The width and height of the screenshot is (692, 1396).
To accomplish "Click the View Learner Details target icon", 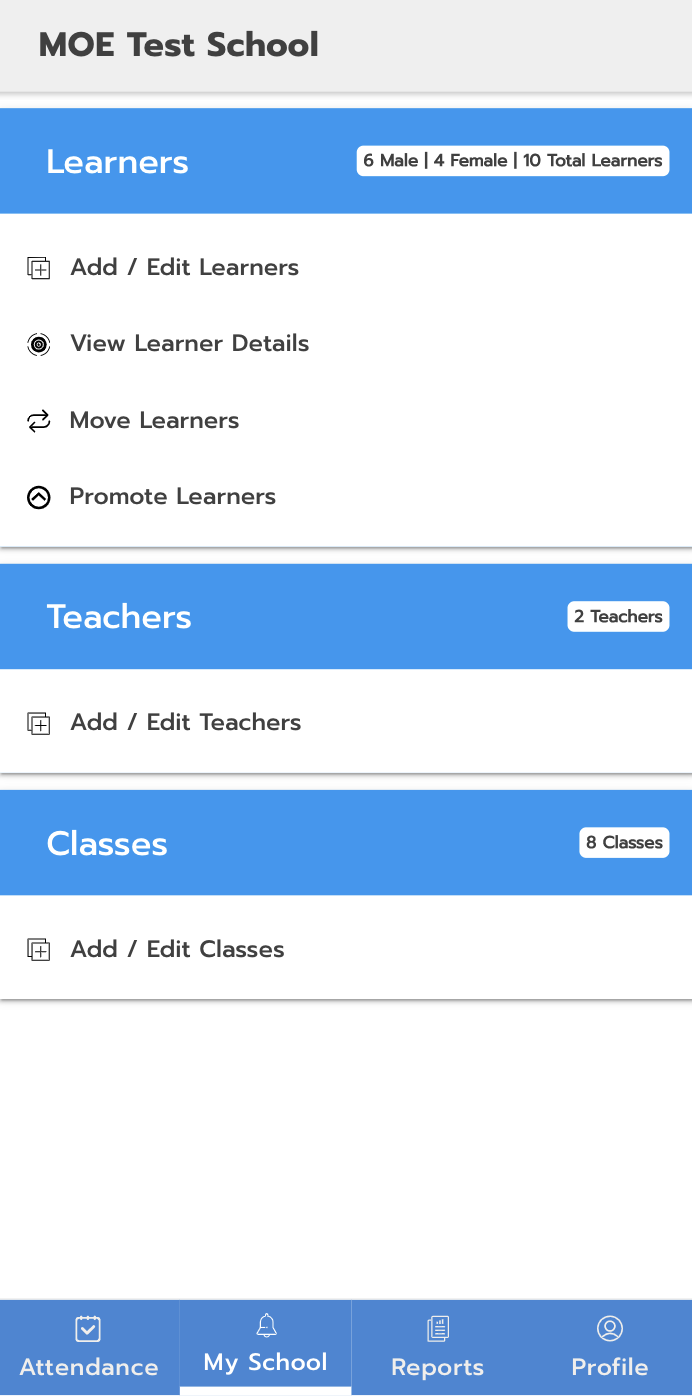I will (x=38, y=345).
